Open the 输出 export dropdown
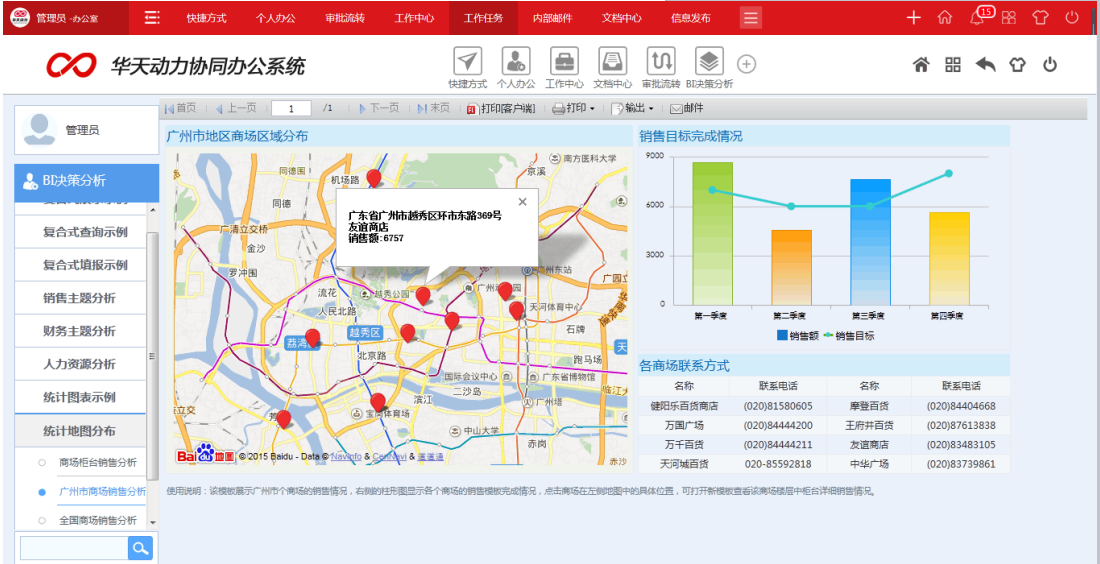 (x=633, y=108)
